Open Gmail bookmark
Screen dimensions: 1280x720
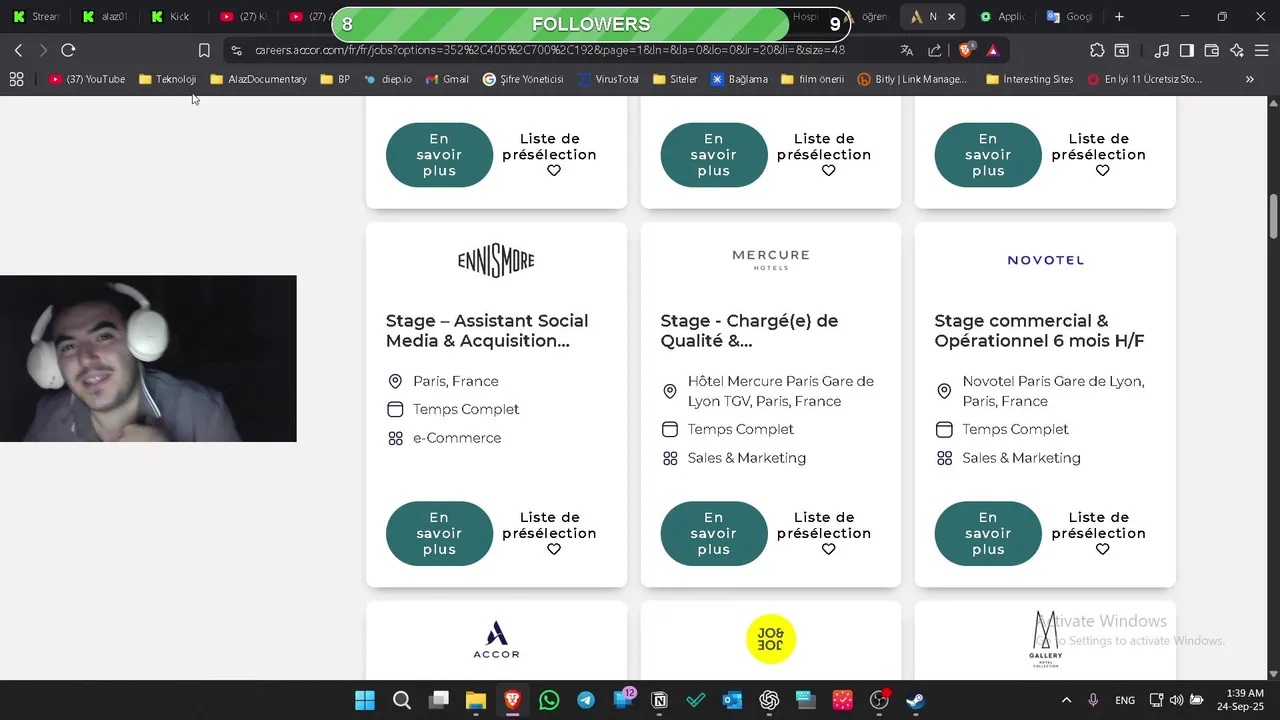pos(447,79)
